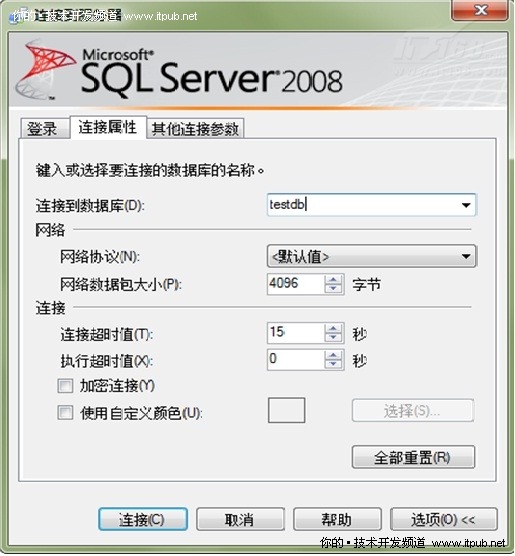
Task: Open the 网络协议 default value dropdown
Action: [x=372, y=256]
